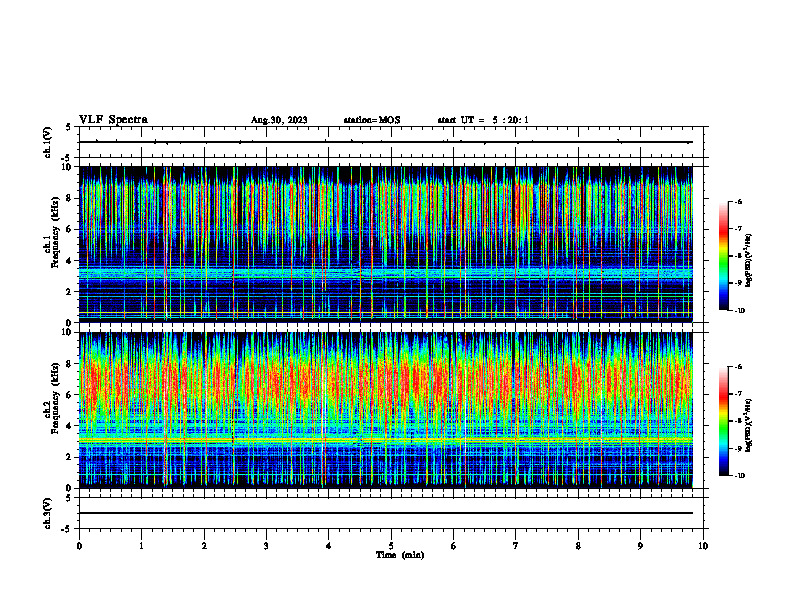Click the ch.3 voltage trace line
This screenshot has height=612, width=792.
385,513
